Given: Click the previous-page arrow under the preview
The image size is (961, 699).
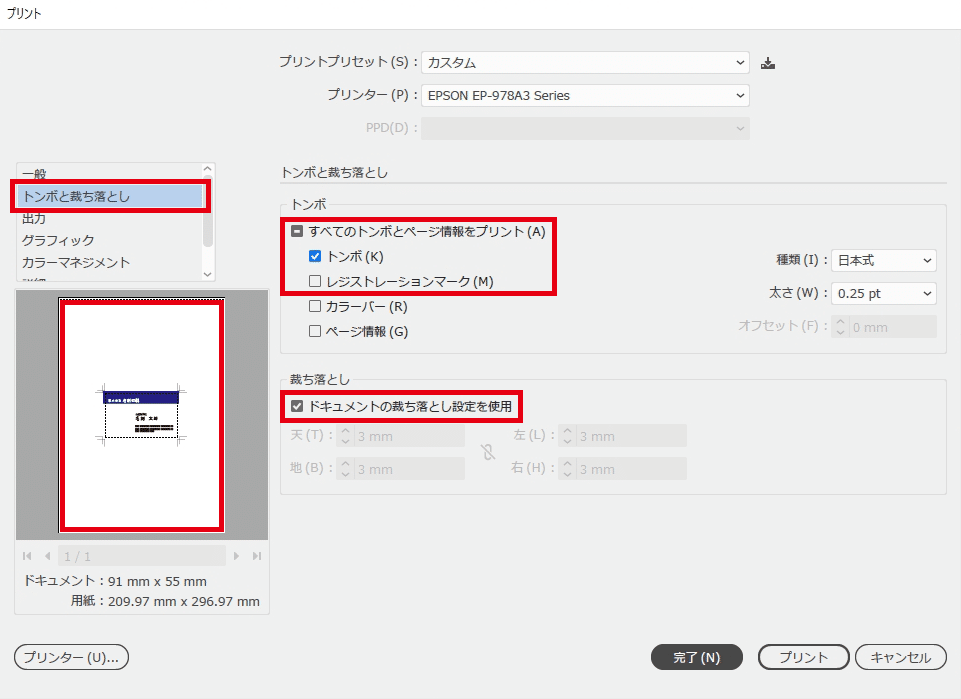Looking at the screenshot, I should coord(46,555).
